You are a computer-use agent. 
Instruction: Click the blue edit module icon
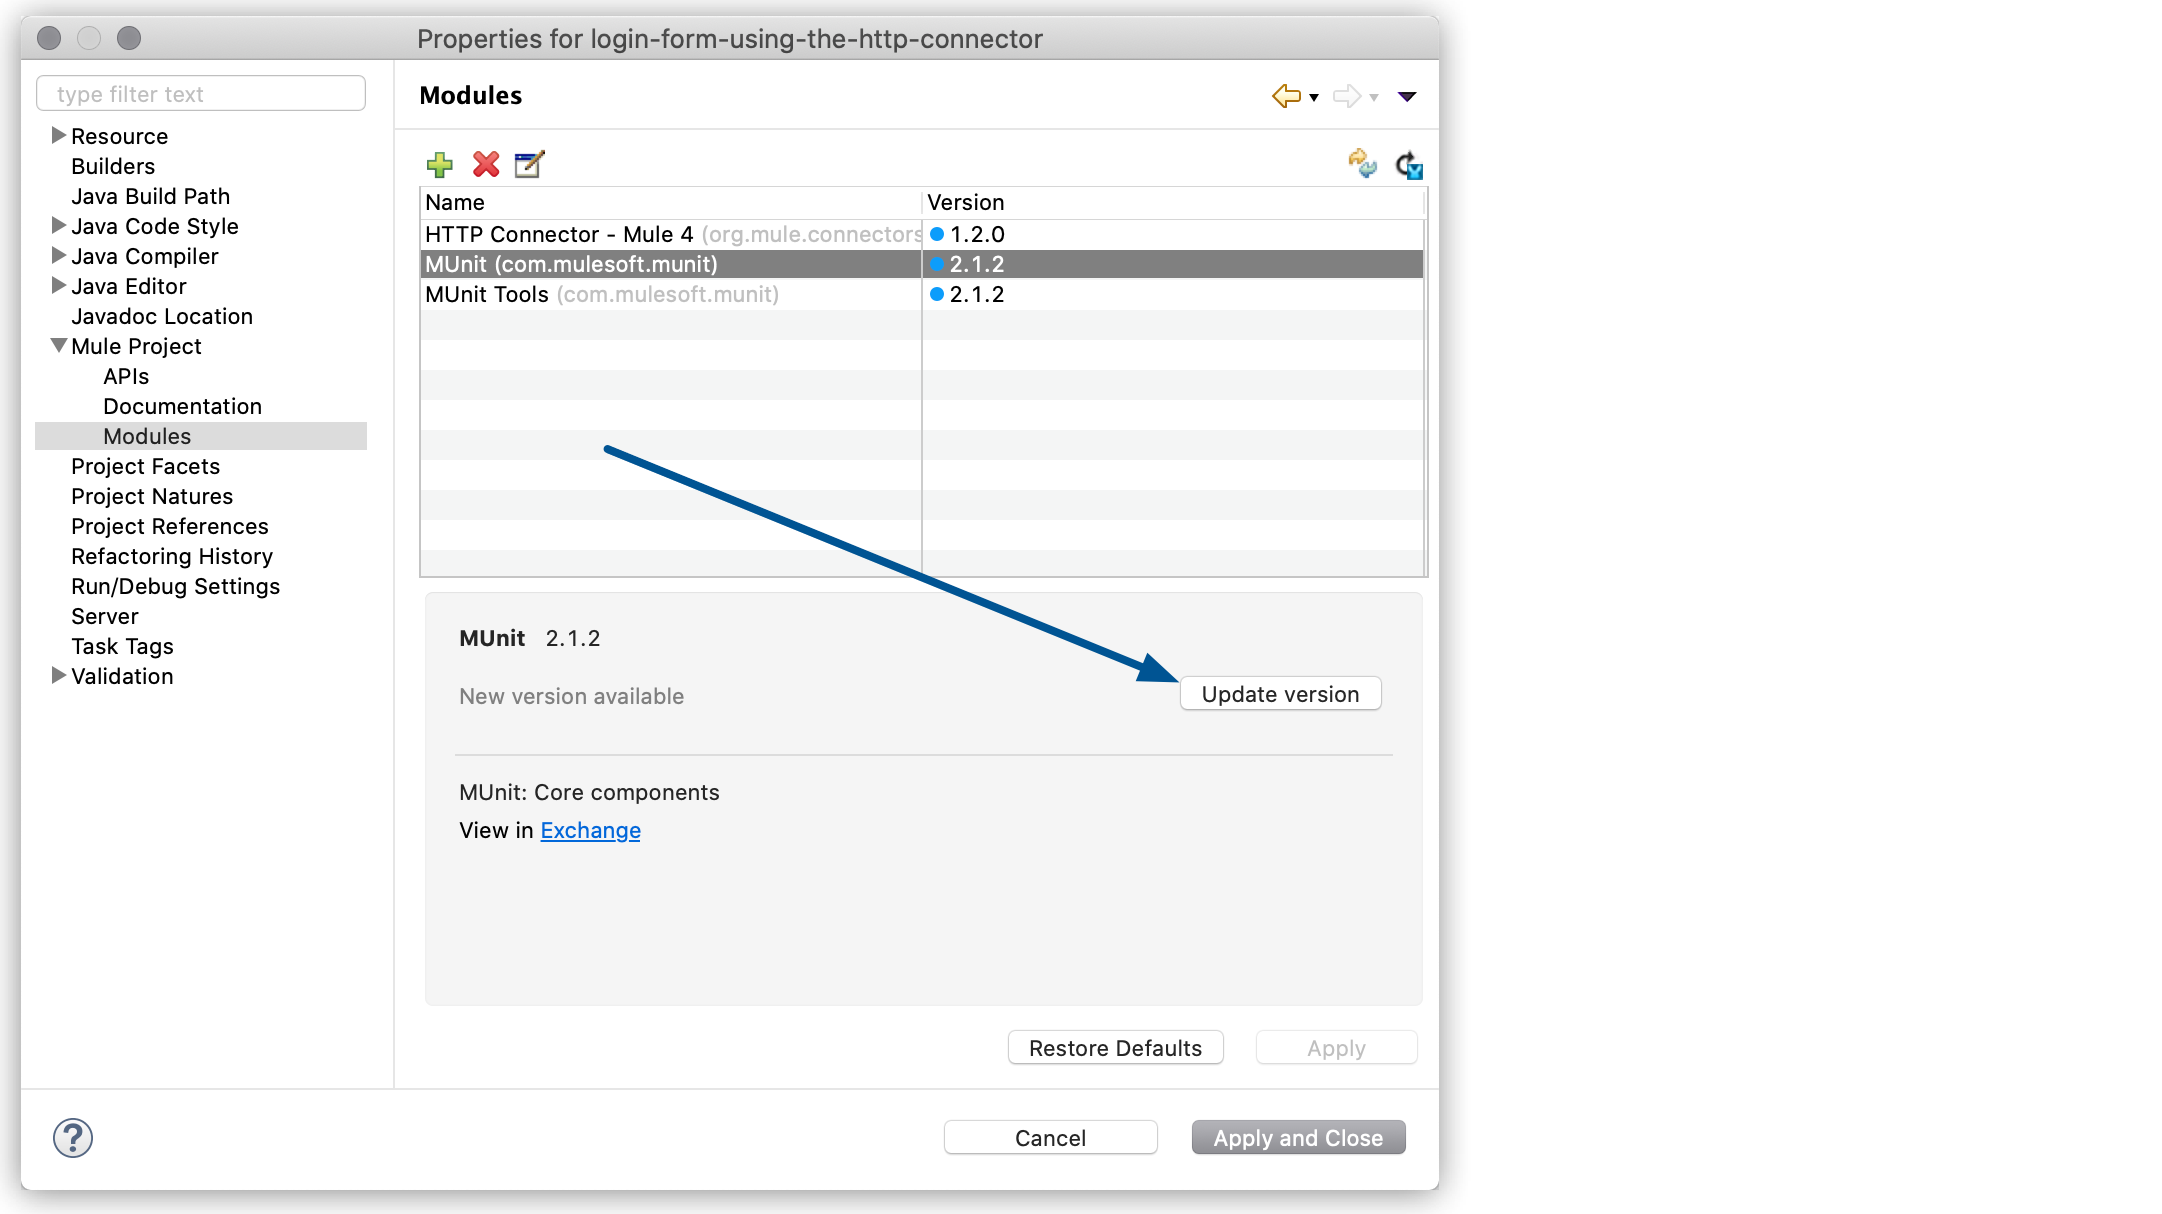pyautogui.click(x=530, y=165)
